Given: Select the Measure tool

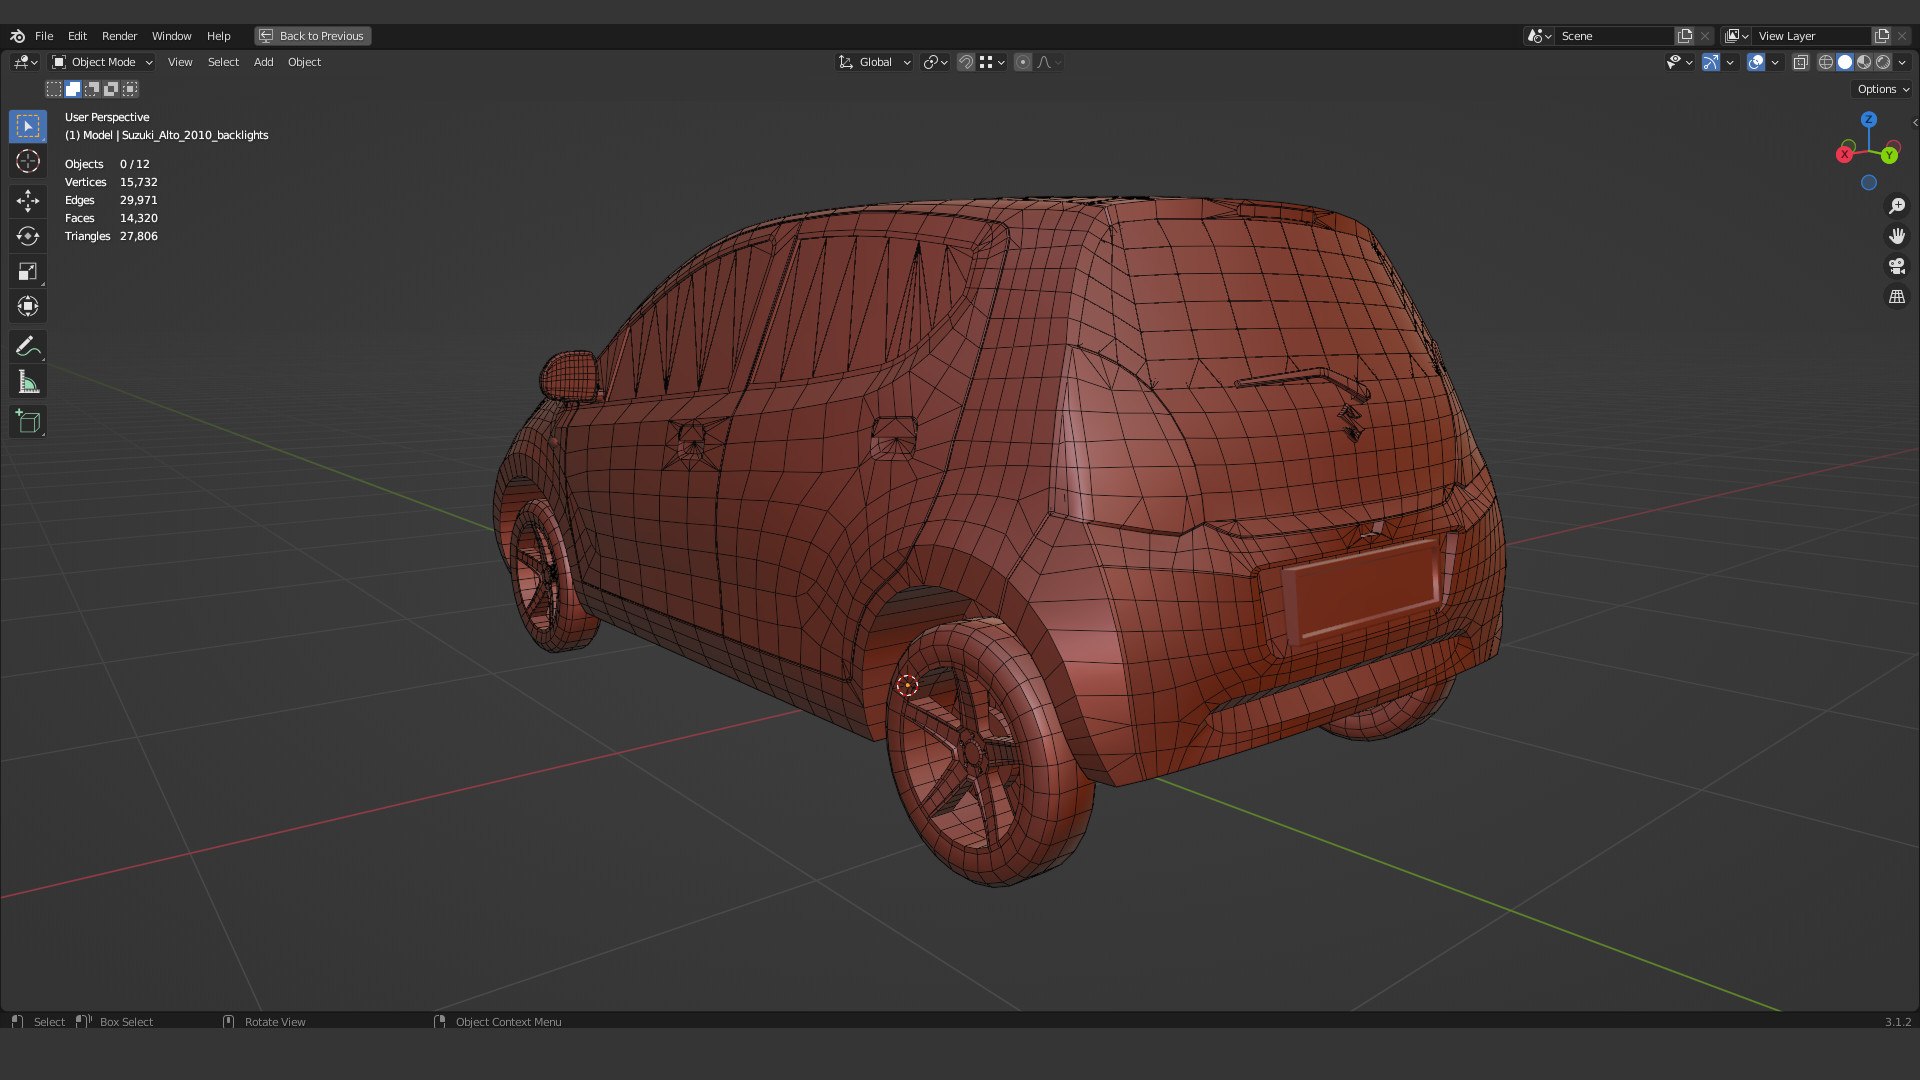Looking at the screenshot, I should [28, 382].
